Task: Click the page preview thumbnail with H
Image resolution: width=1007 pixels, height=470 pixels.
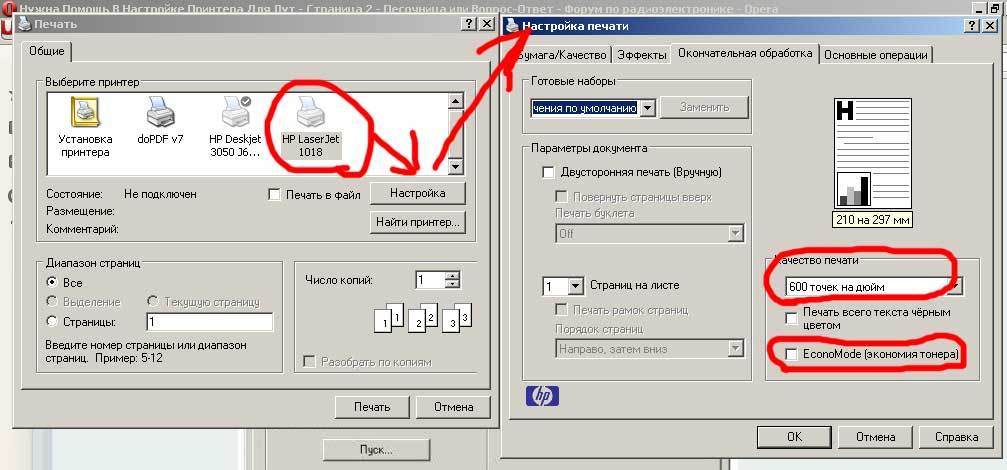Action: 873,153
